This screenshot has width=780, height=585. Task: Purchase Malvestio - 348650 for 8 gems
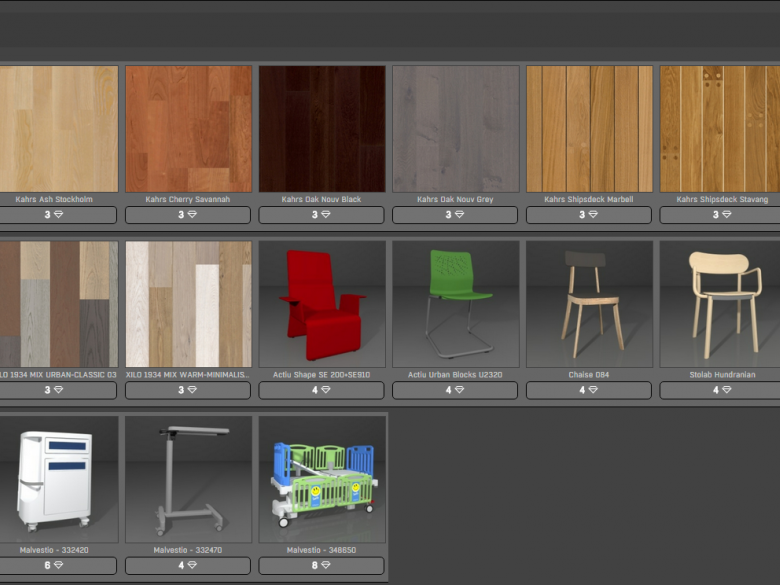click(x=321, y=566)
